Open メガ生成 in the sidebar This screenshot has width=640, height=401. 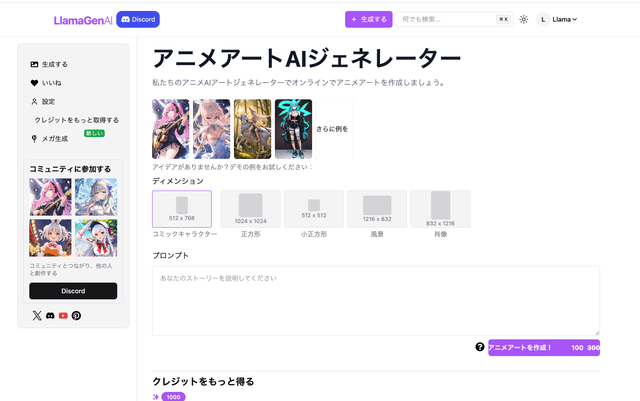coord(55,139)
